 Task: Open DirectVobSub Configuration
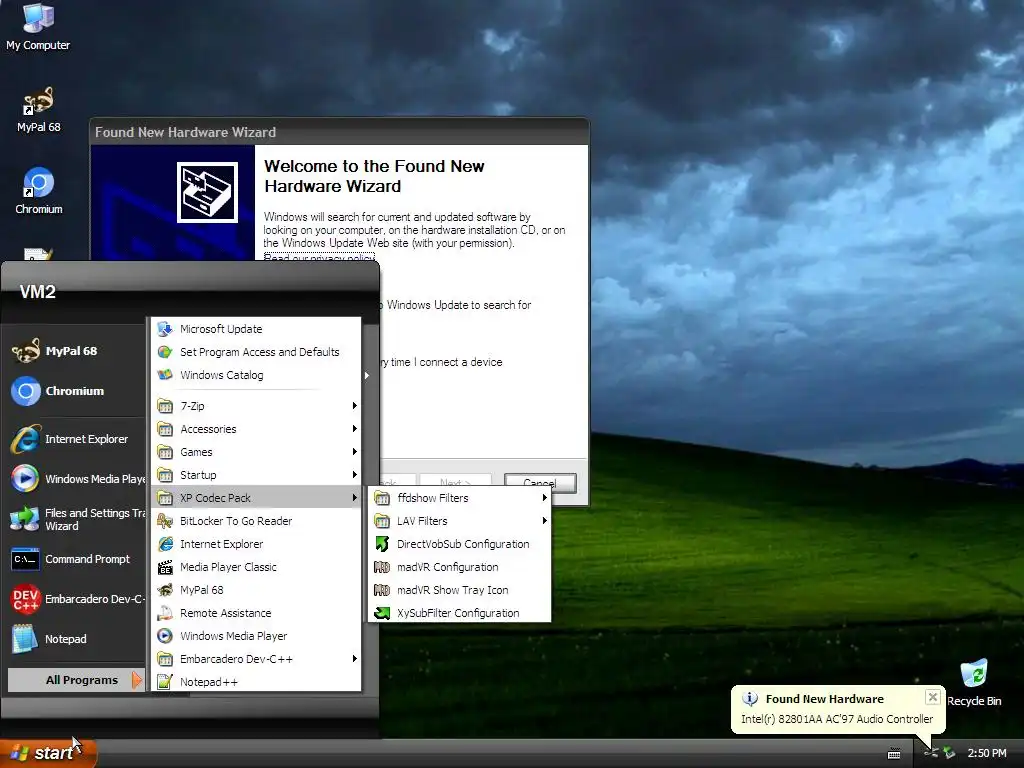[x=460, y=544]
